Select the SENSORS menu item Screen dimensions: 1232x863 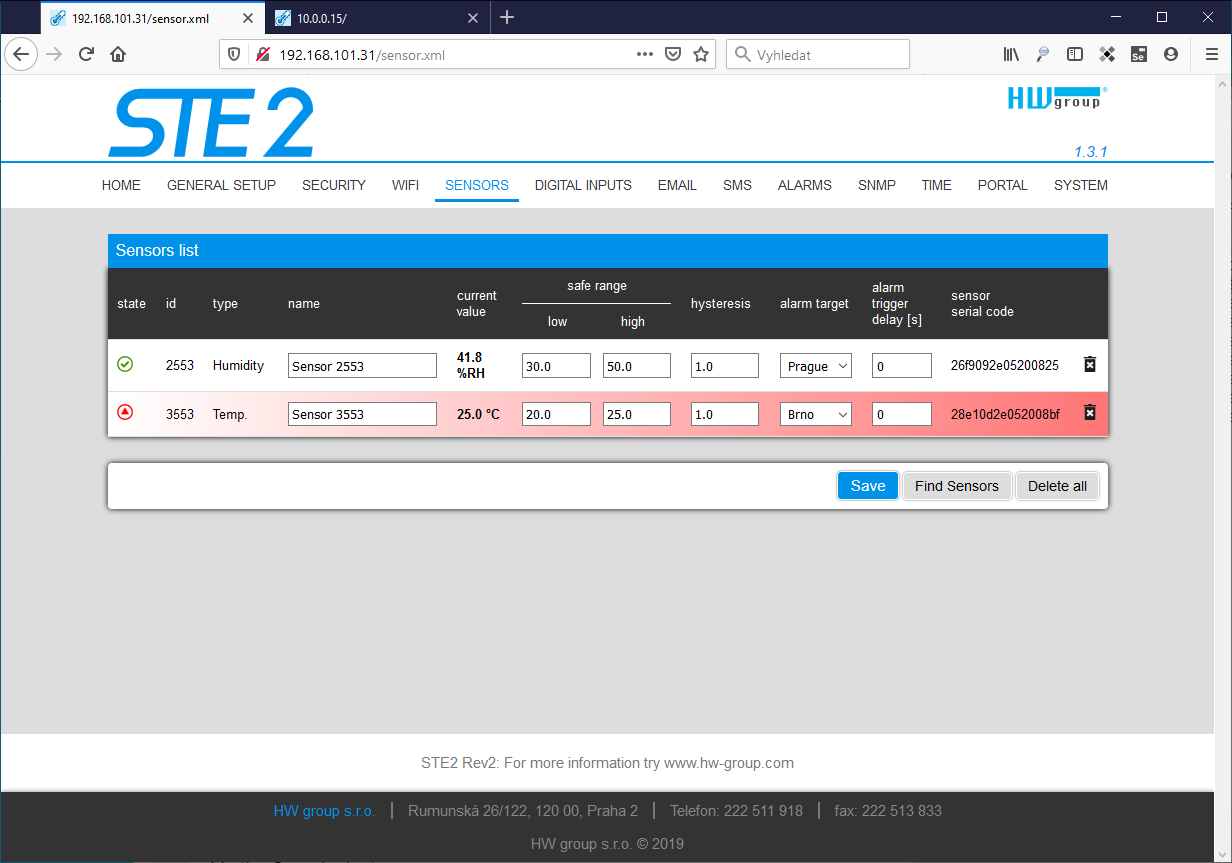477,185
